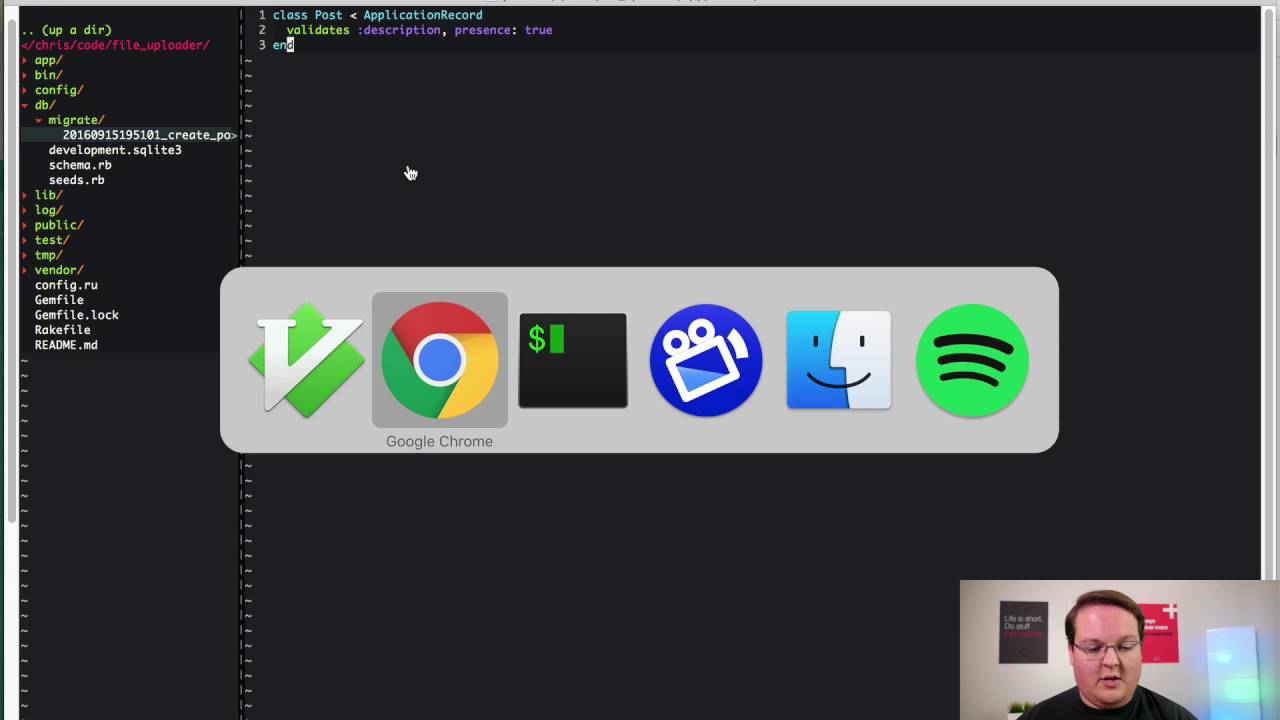The width and height of the screenshot is (1280, 720).
Task: Click 'class' keyword on line 1
Action: 290,15
